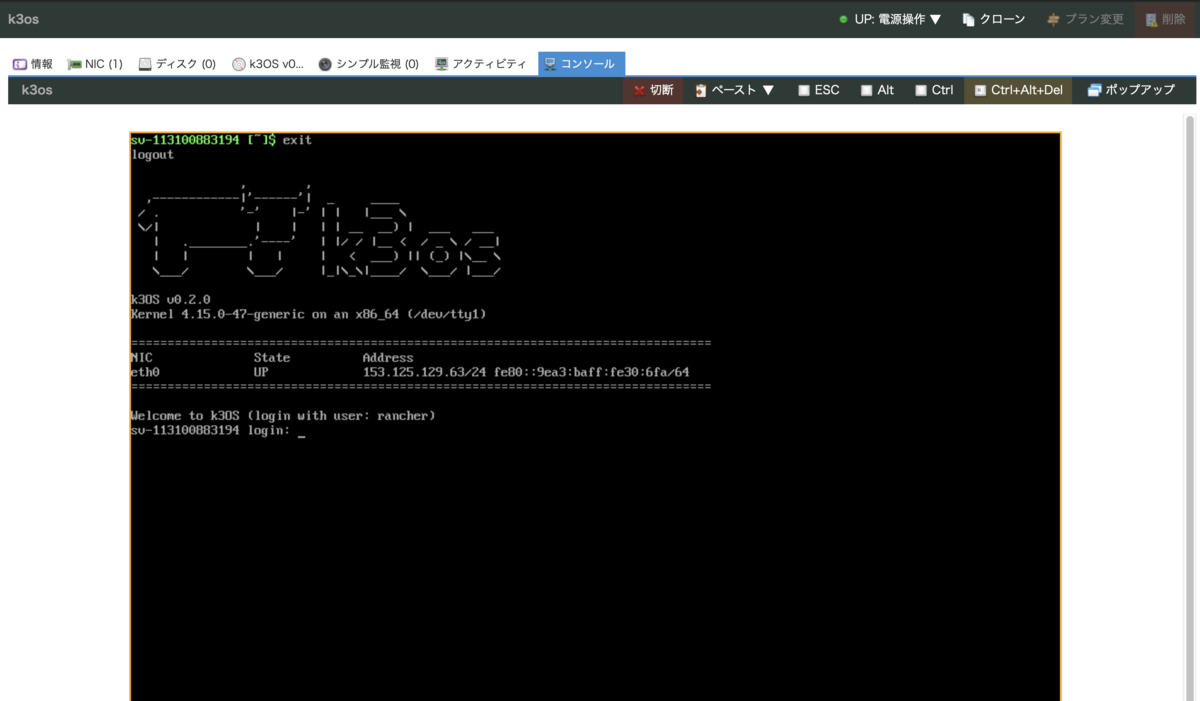The width and height of the screenshot is (1200, 701).
Task: Click the Welcome to k3OS message
Action: (x=283, y=415)
